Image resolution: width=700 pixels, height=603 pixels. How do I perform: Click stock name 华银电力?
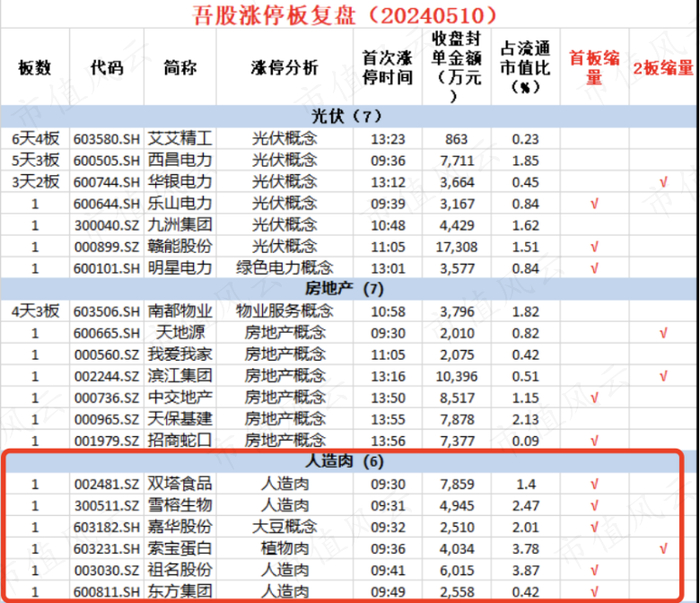(180, 182)
